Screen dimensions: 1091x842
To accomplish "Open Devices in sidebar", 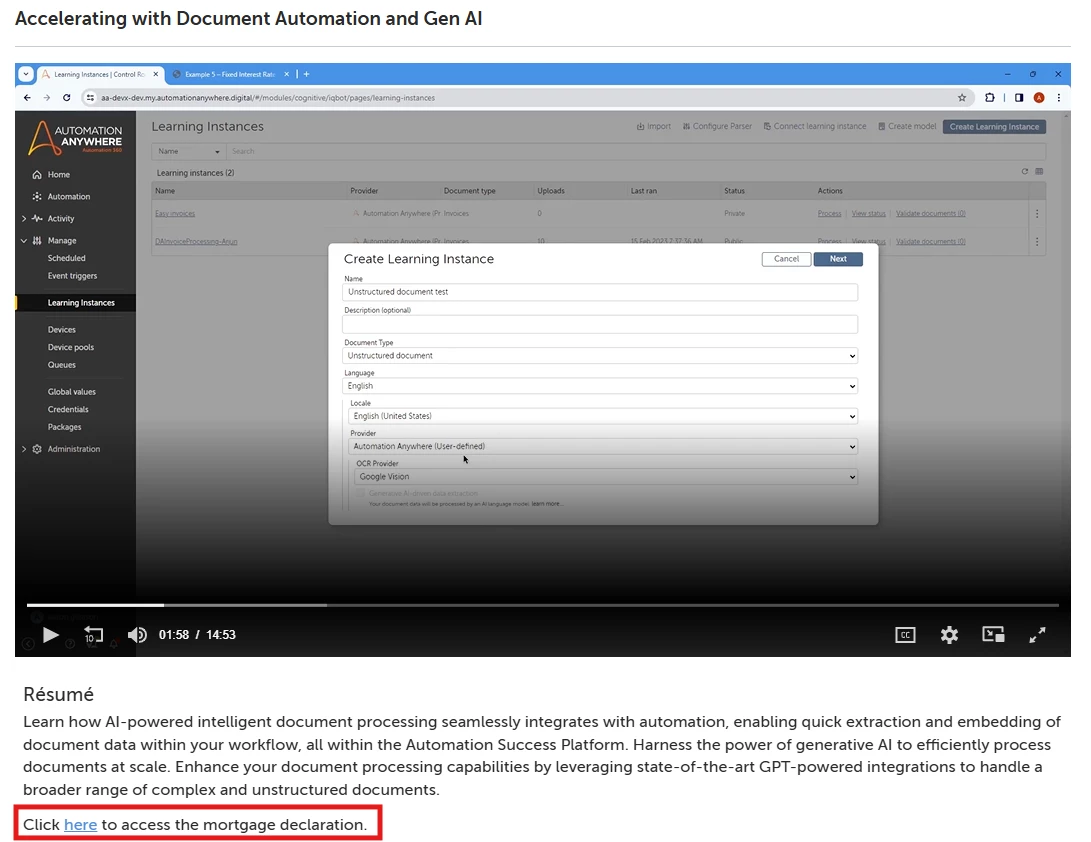I will [x=61, y=330].
